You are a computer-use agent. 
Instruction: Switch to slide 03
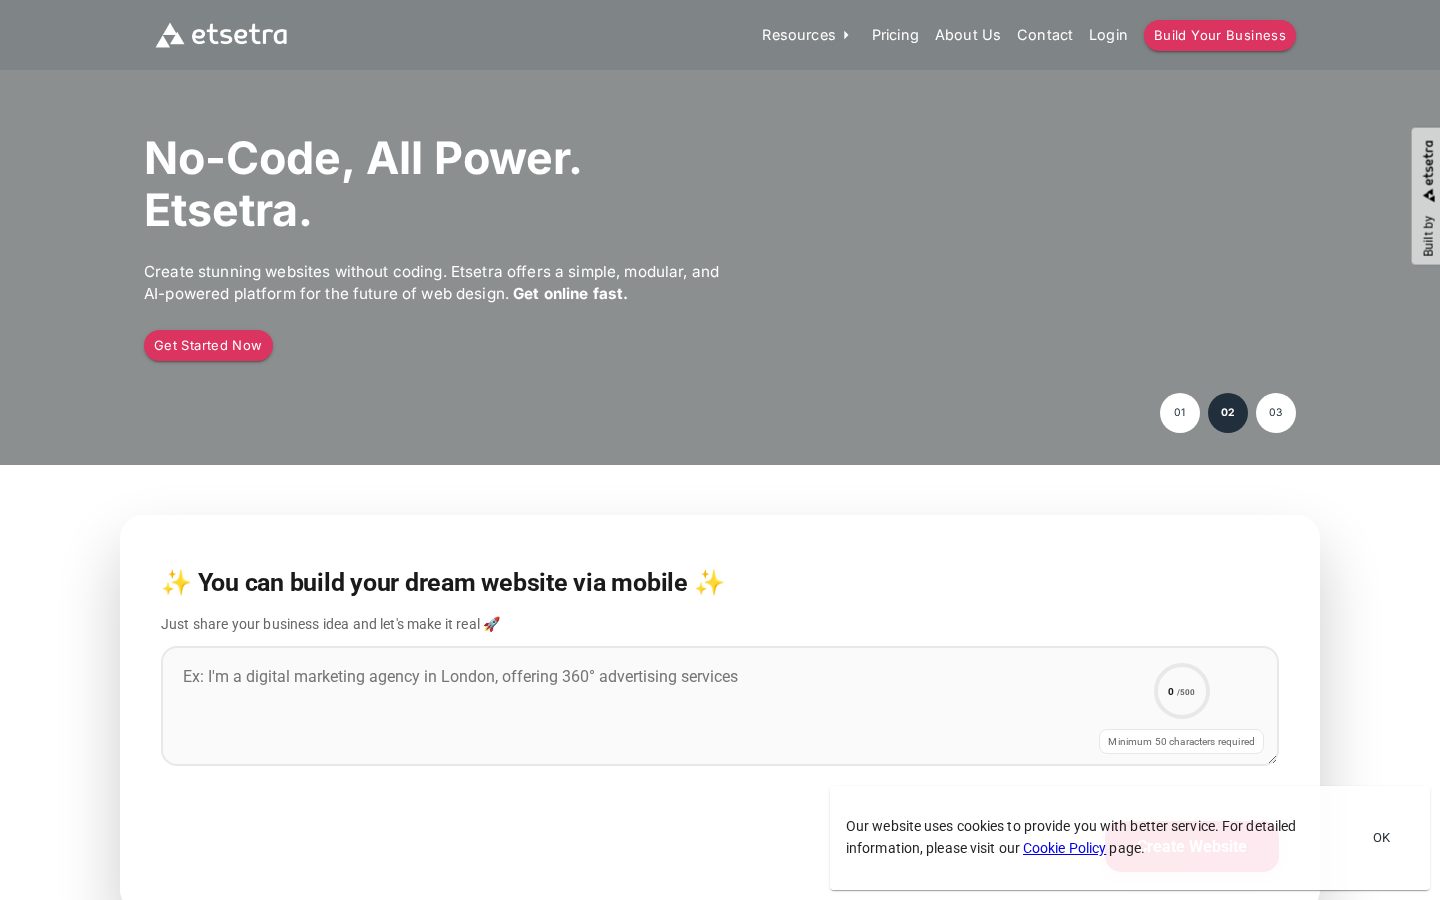1276,413
